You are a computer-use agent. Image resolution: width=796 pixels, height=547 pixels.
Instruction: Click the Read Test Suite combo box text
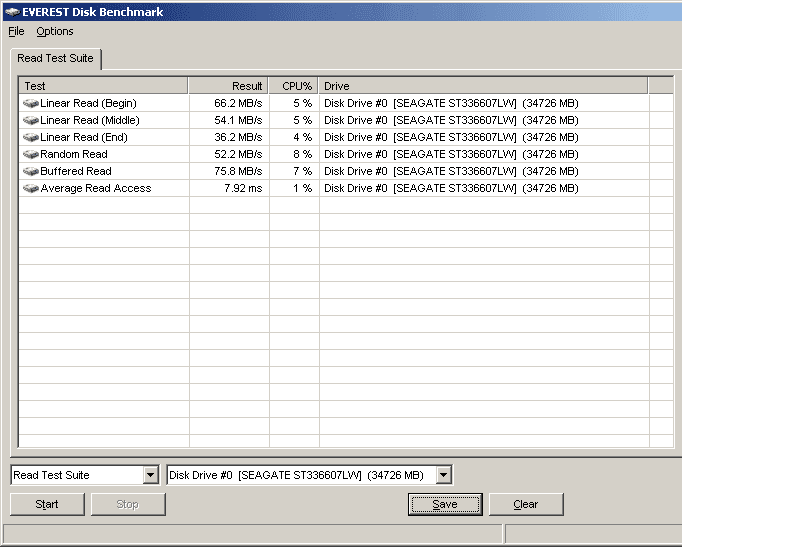51,475
